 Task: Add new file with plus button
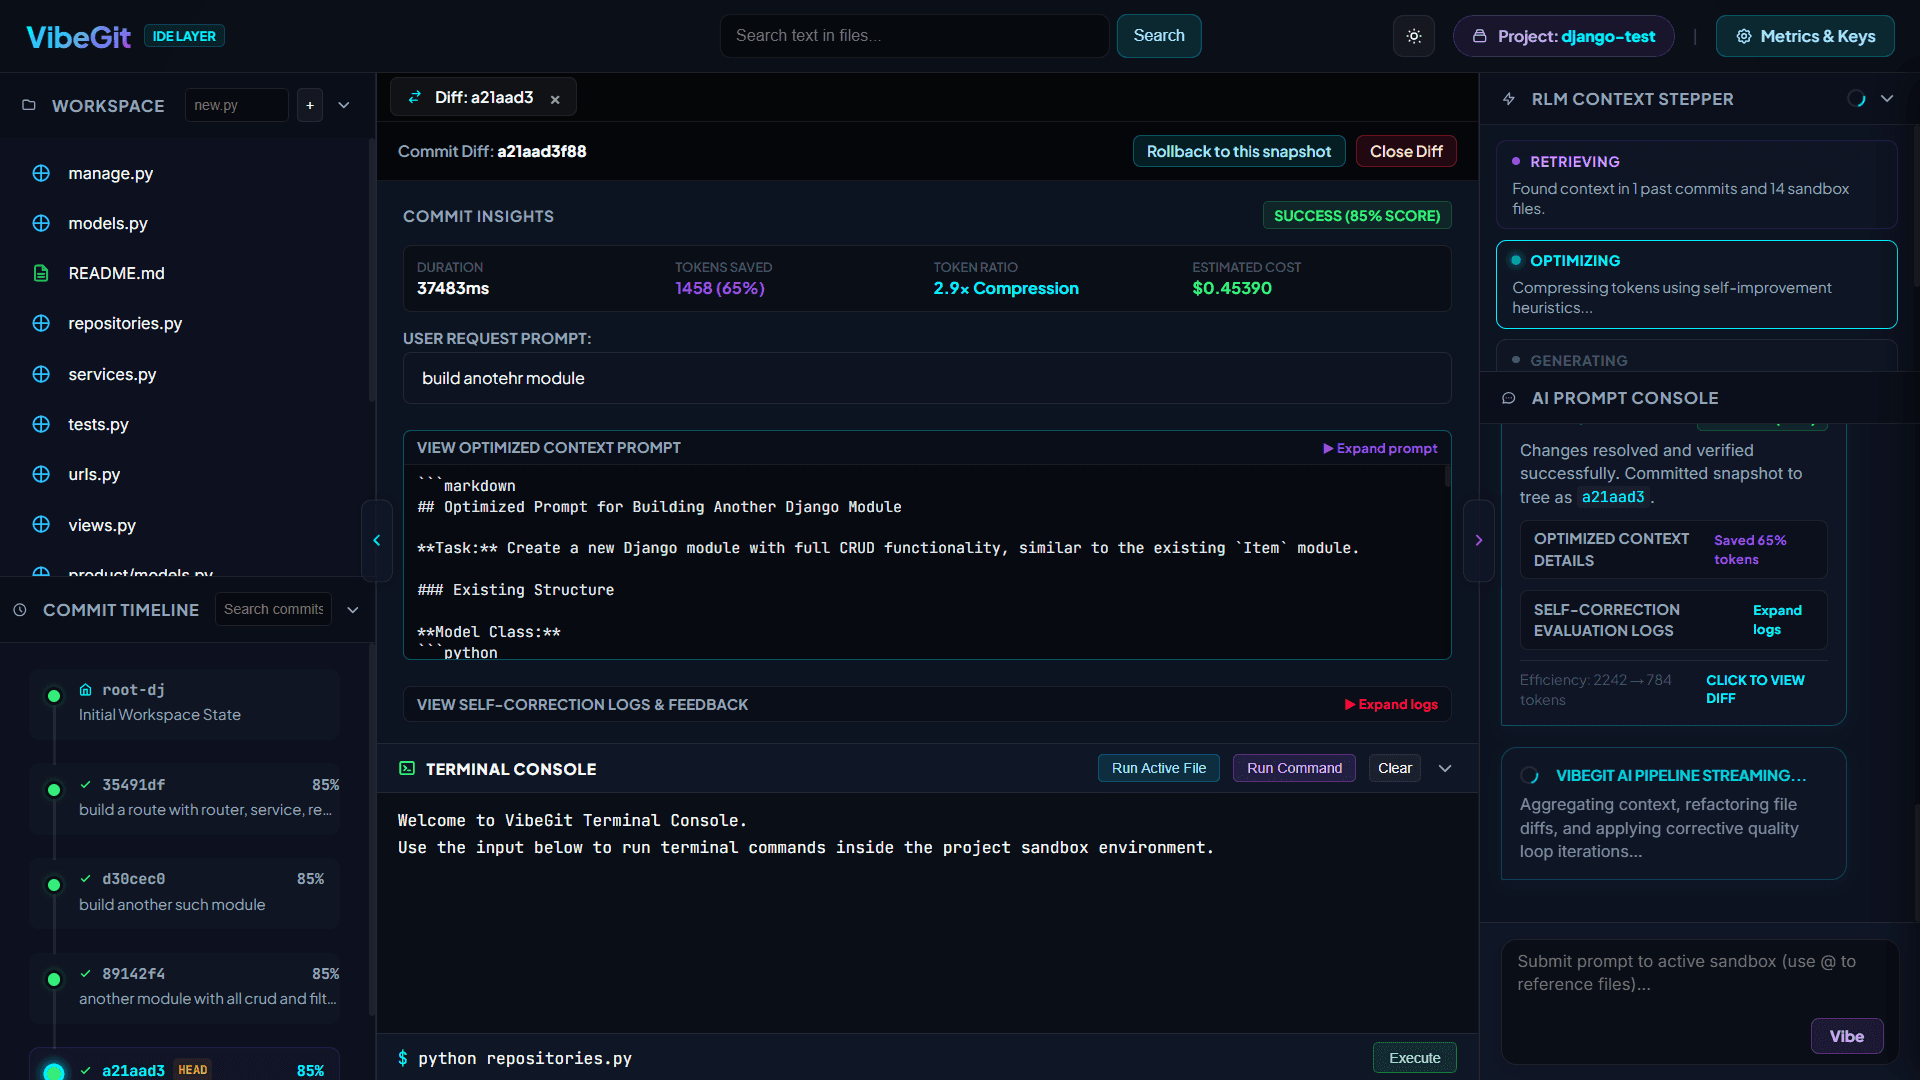pos(310,105)
